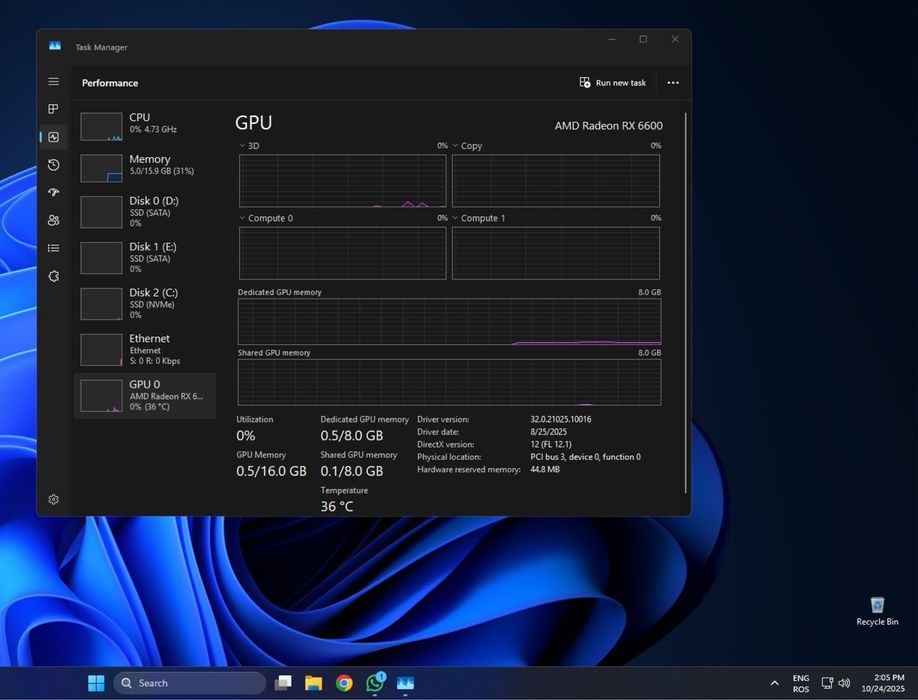918x700 pixels.
Task: Click PCI bus 3 physical location value
Action: pos(585,457)
